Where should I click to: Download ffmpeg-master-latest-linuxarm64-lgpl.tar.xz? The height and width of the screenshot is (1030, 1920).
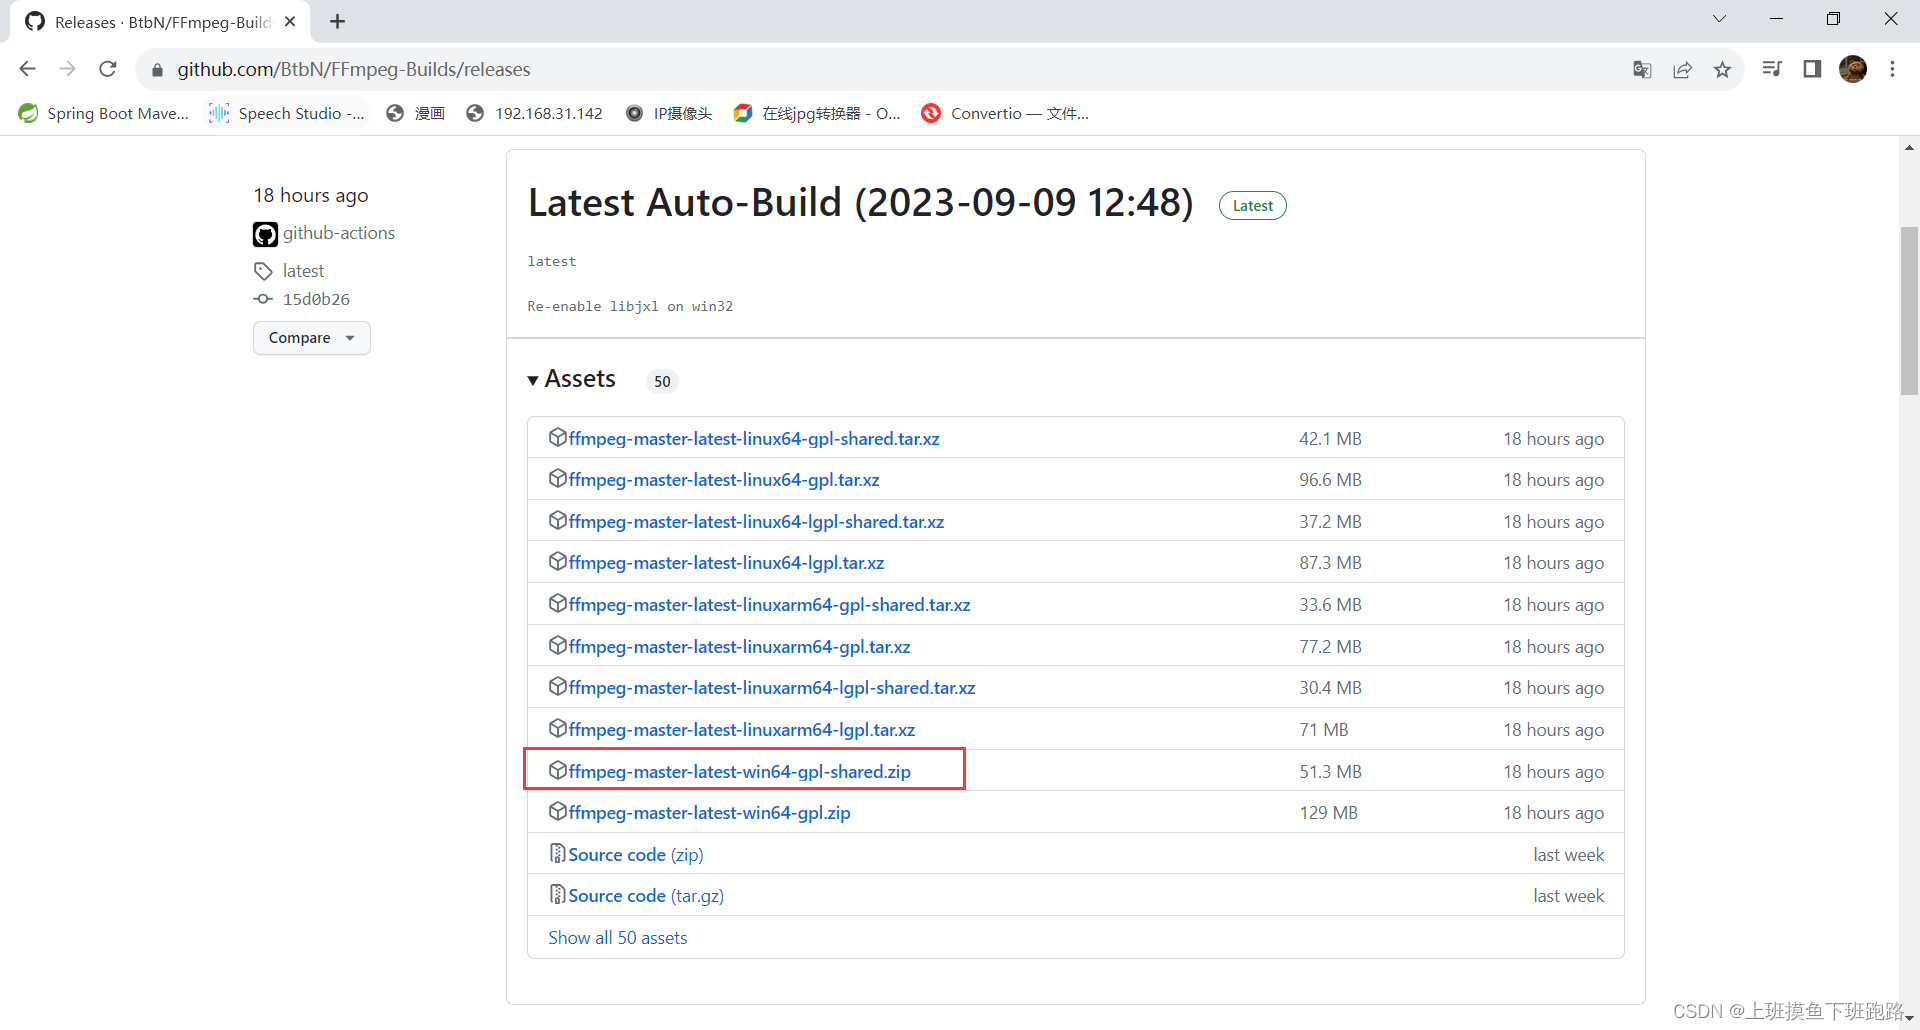coord(742,730)
